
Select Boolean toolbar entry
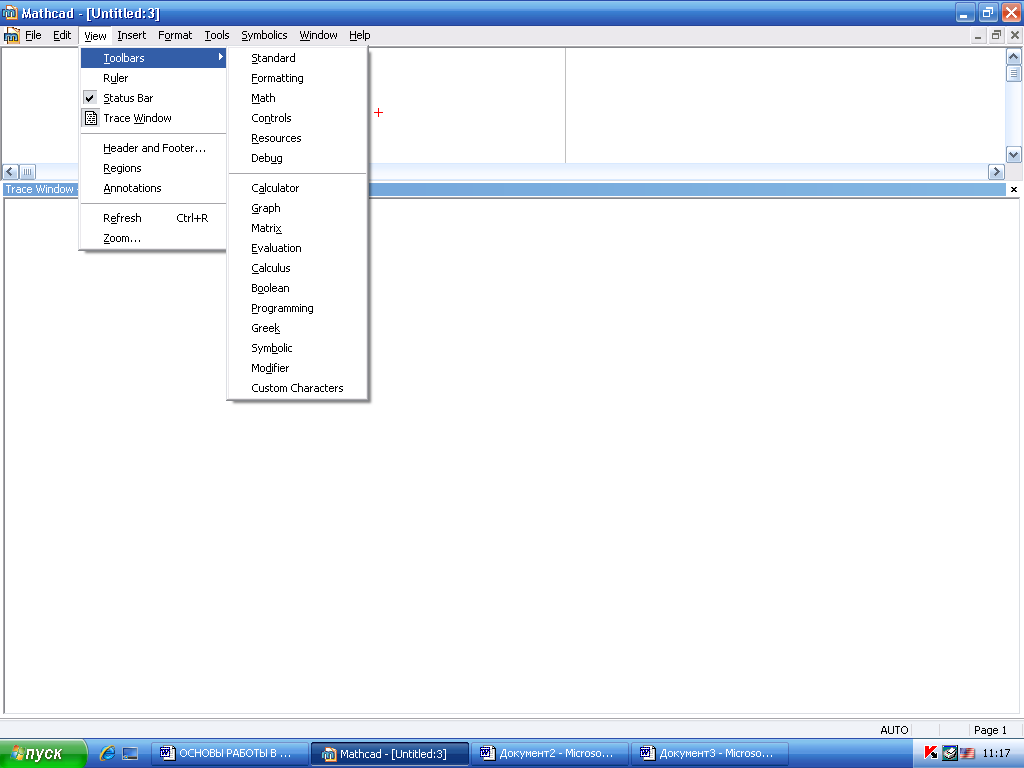tap(298, 288)
